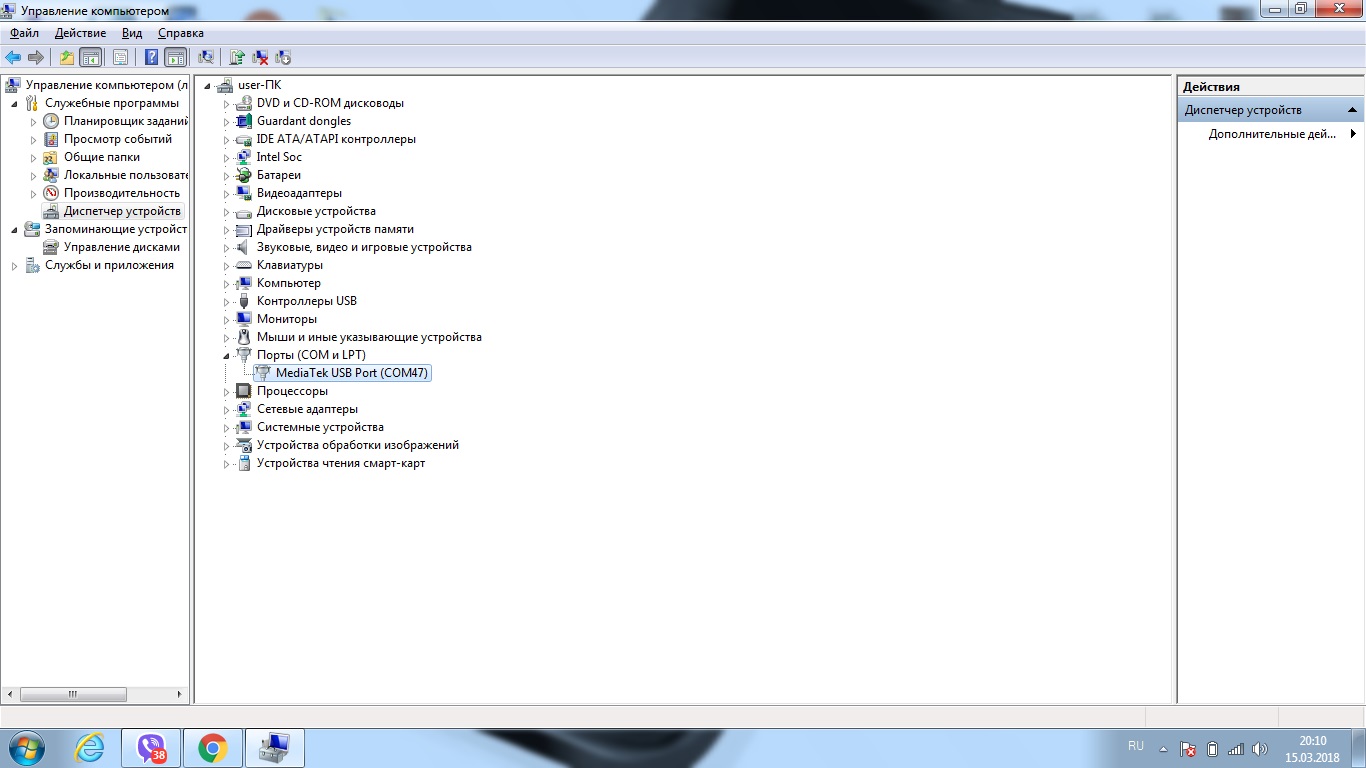Image resolution: width=1366 pixels, height=768 pixels.
Task: Expand Контроллеры USB category
Action: 227,302
